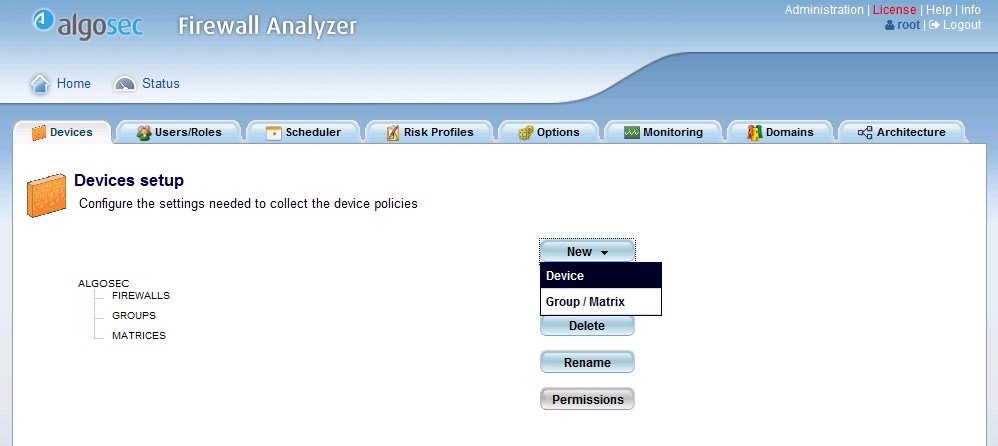Click the Users/Roles tab people icon
The image size is (998, 446).
144,133
